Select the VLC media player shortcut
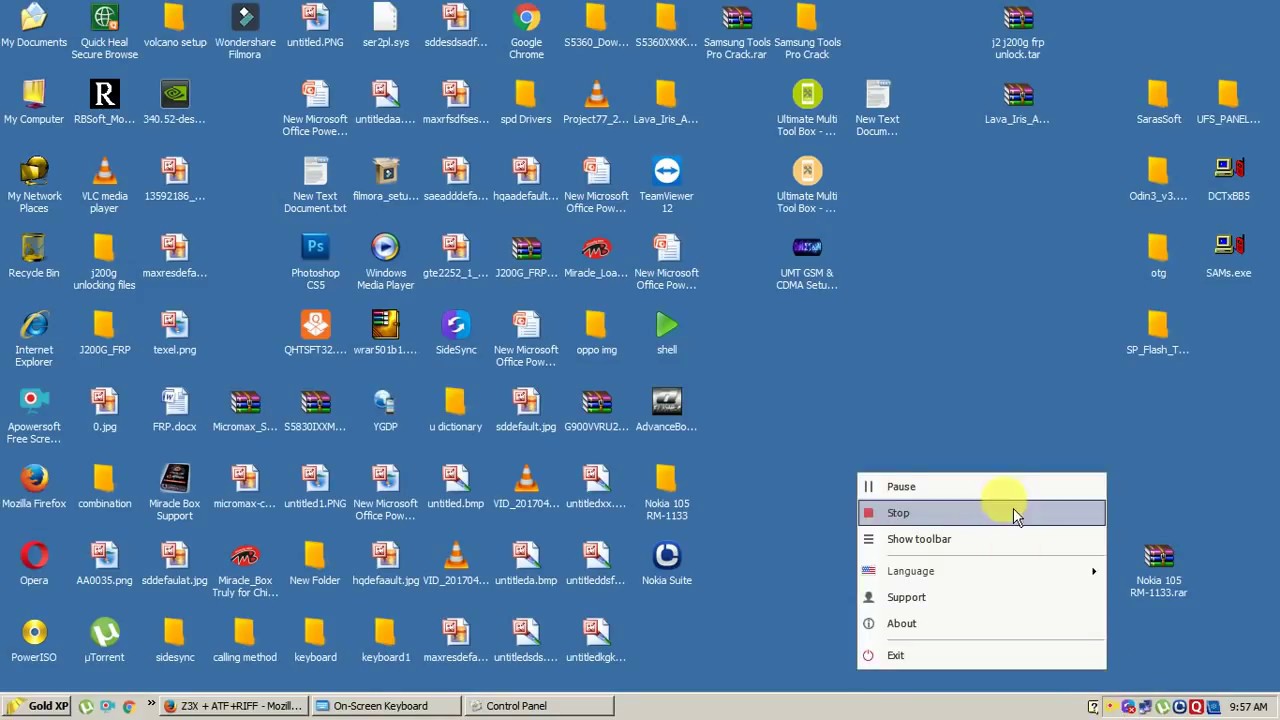 (104, 185)
